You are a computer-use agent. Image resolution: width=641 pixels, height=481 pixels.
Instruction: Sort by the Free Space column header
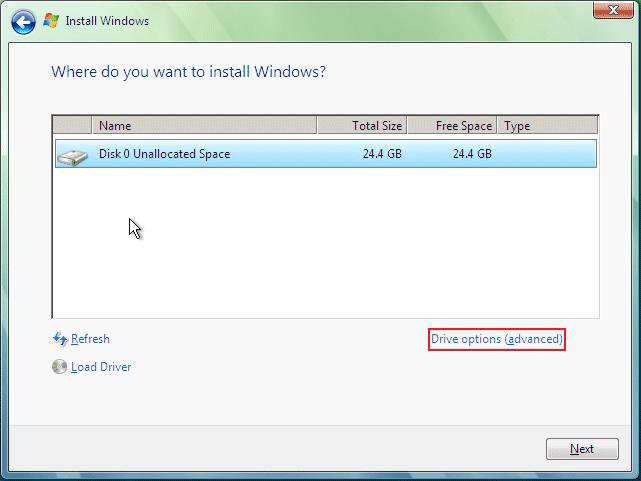point(452,125)
